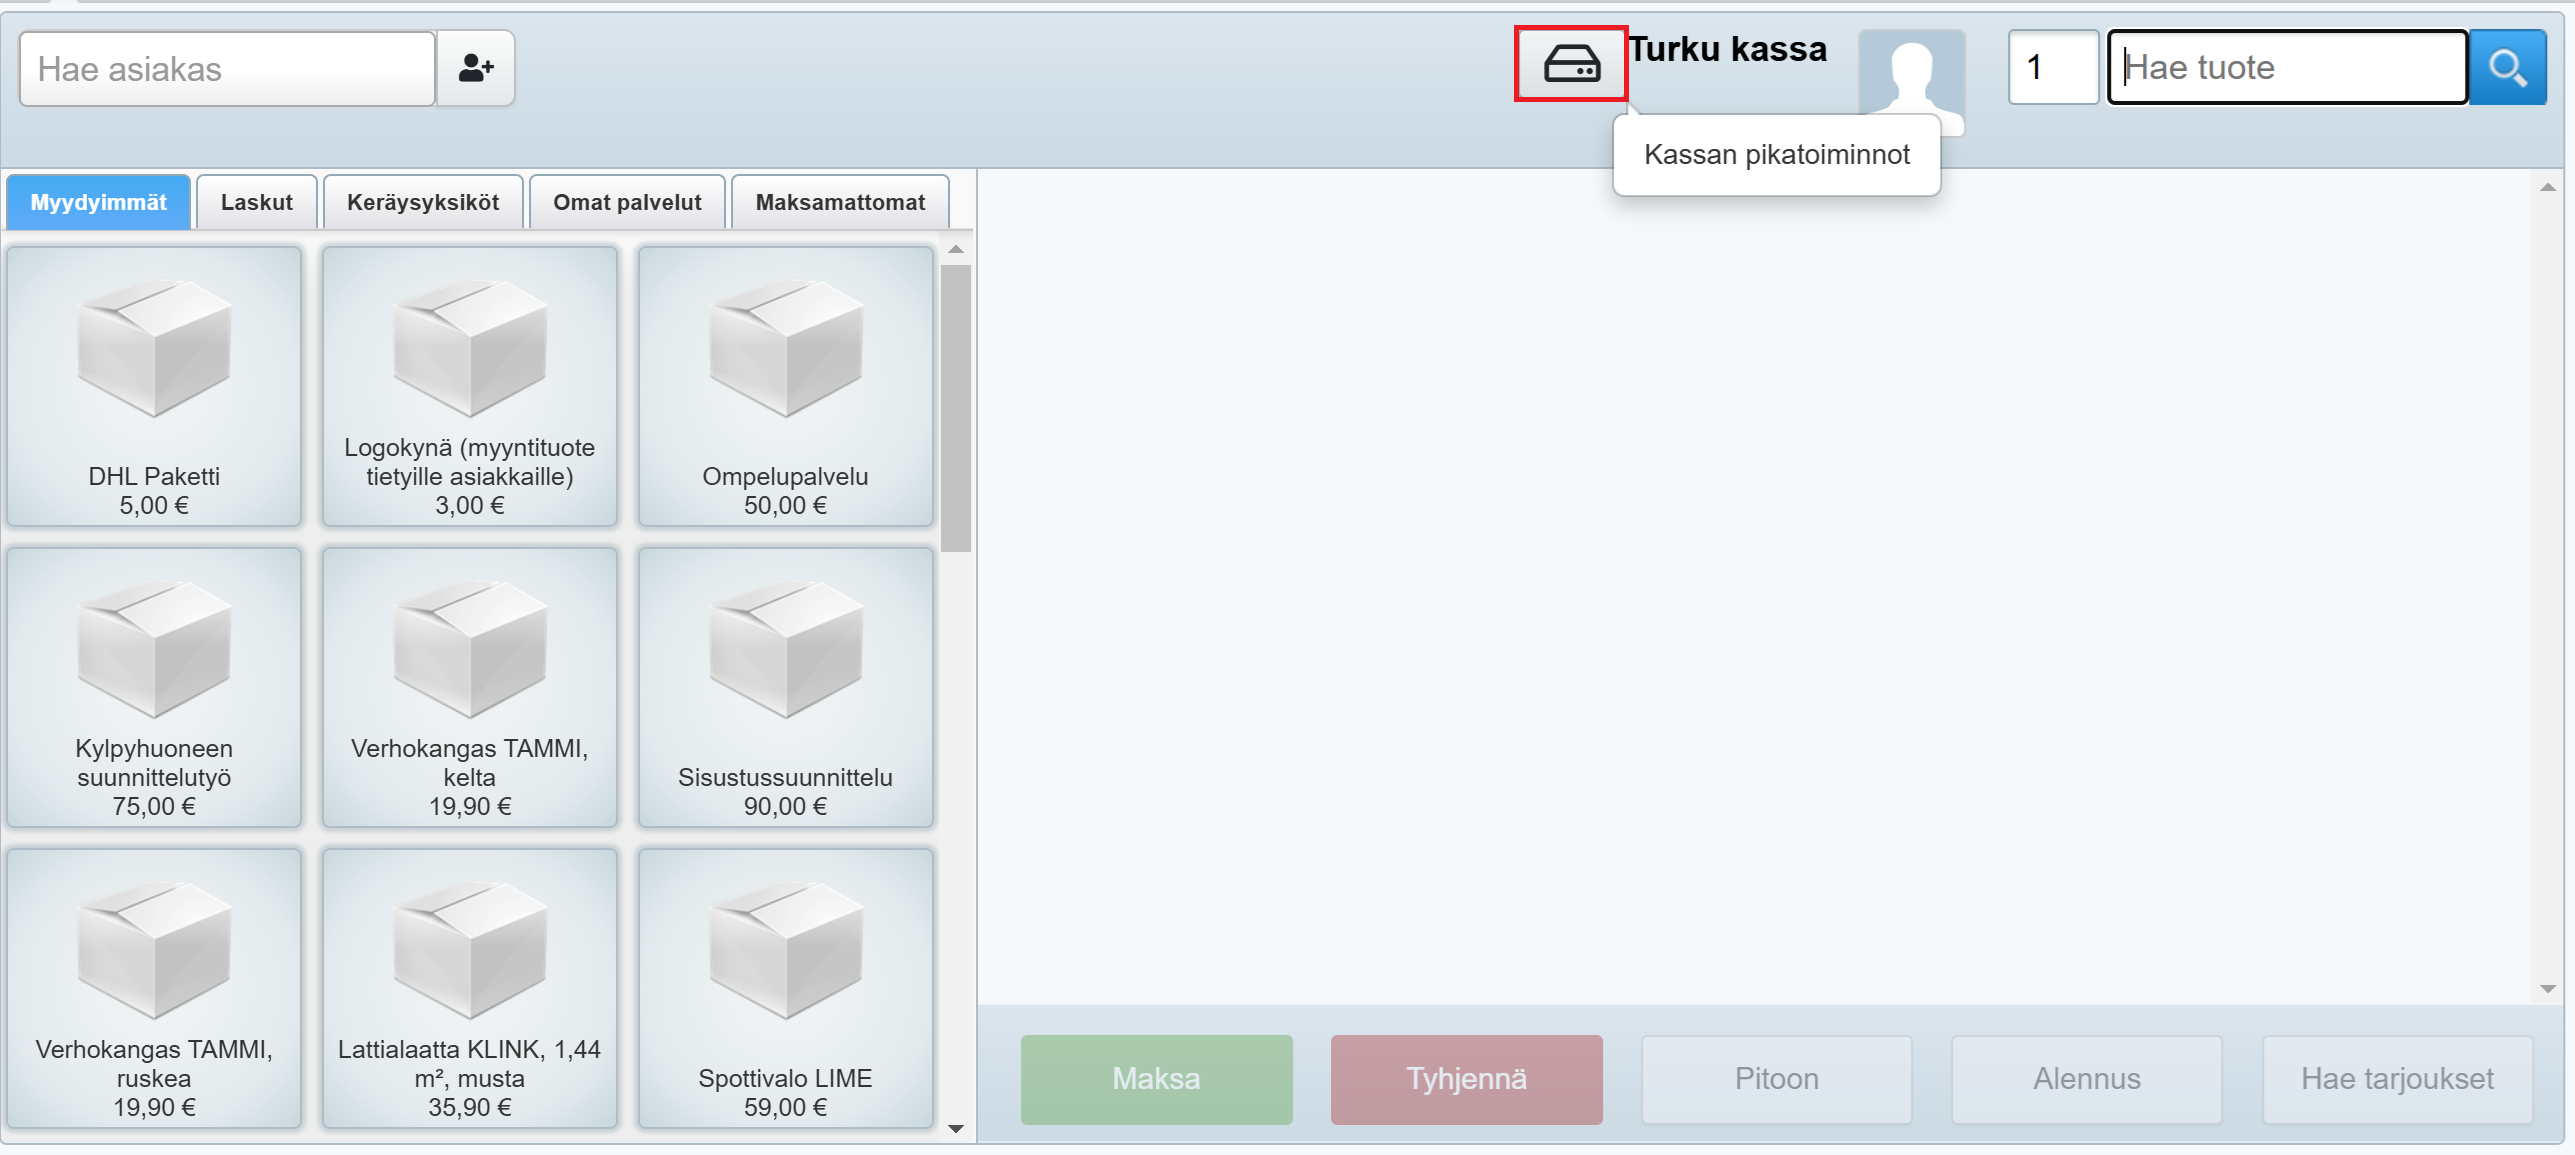Click the Hae tarjoukset button
The image size is (2575, 1155).
2397,1079
